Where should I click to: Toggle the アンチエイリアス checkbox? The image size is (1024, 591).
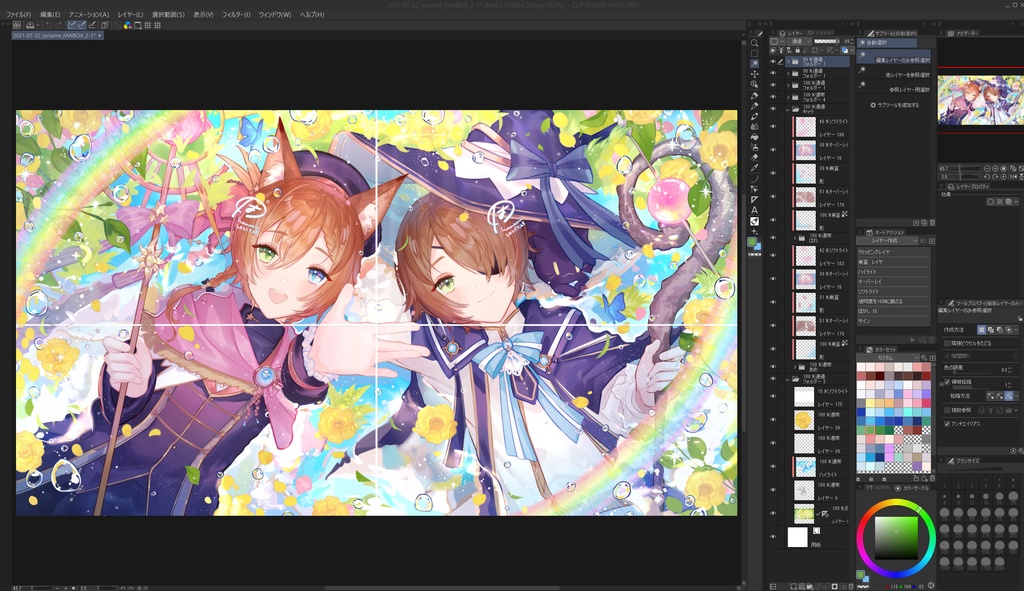click(948, 424)
